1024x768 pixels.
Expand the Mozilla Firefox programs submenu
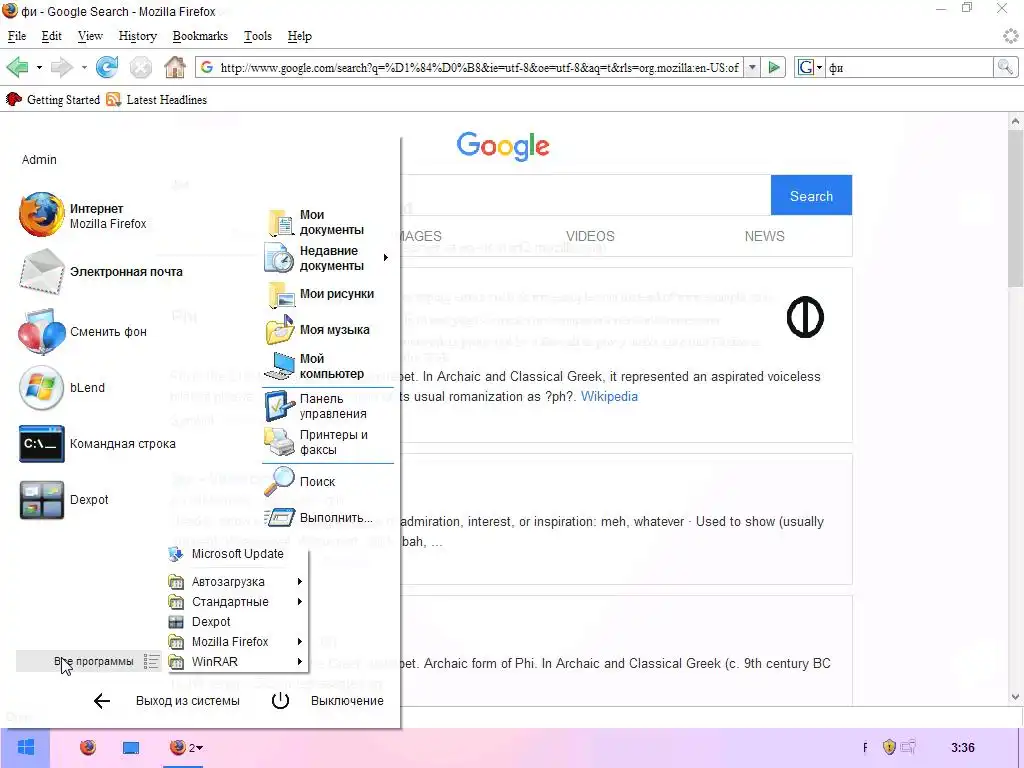click(x=236, y=641)
